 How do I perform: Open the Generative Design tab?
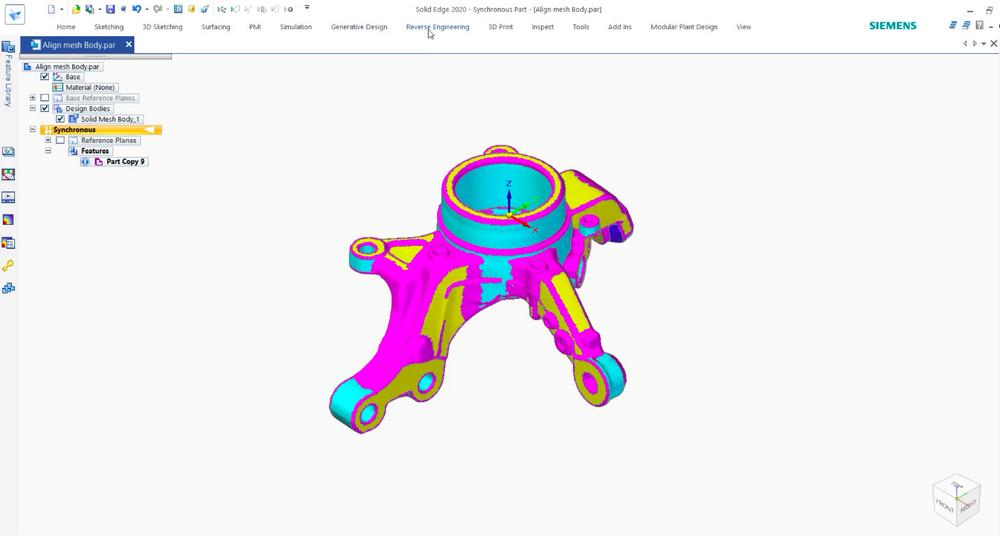pos(359,27)
